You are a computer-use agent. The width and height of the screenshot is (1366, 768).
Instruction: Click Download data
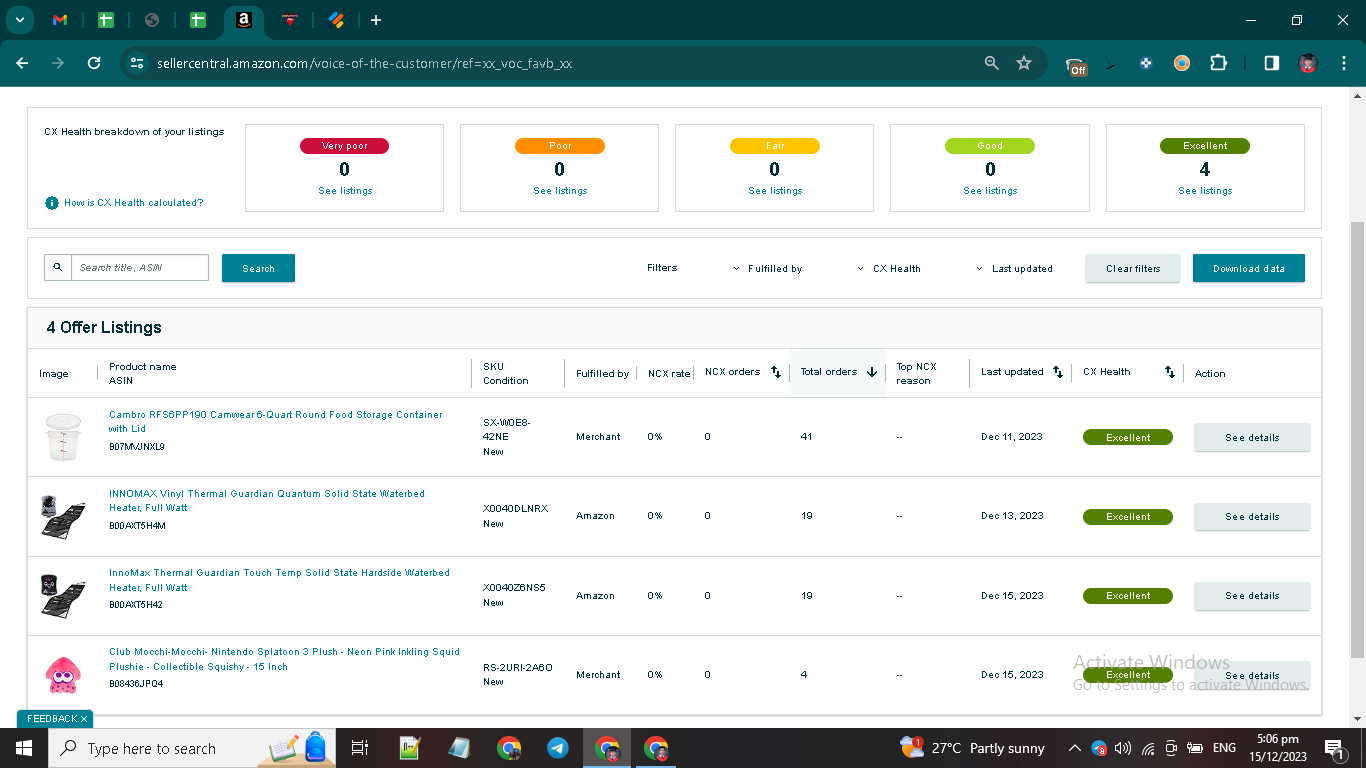(1249, 268)
